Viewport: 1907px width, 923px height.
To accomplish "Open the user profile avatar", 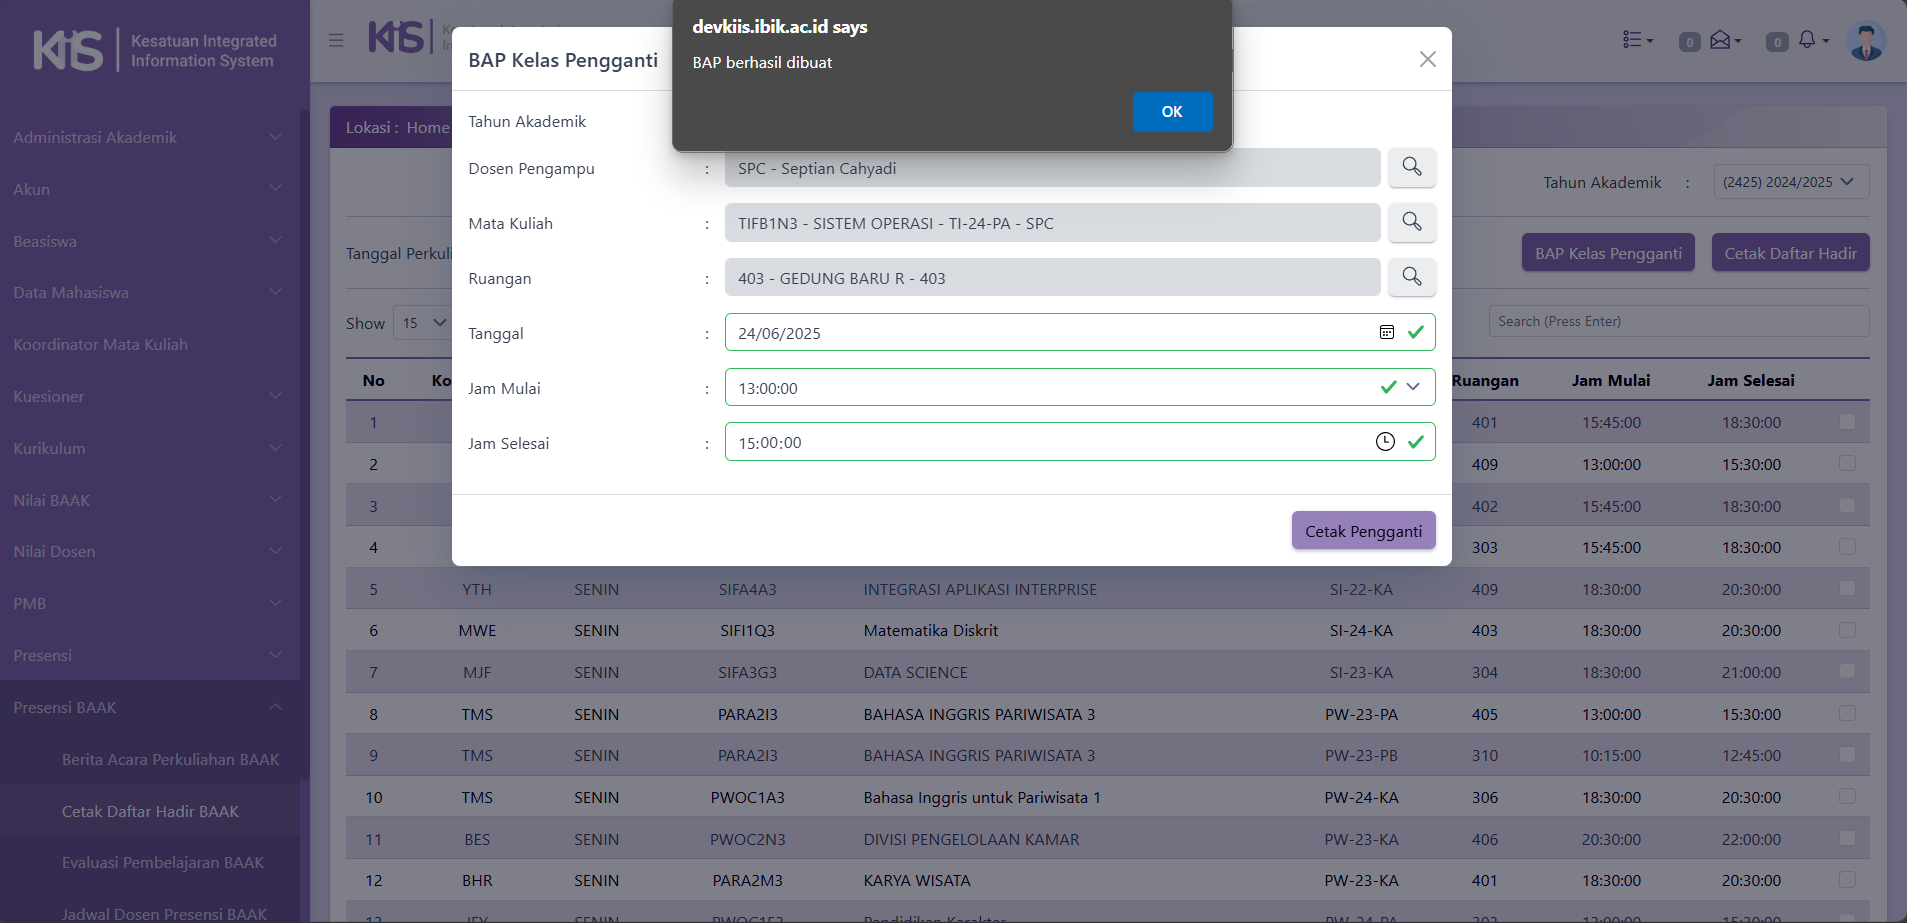I will coord(1865,41).
